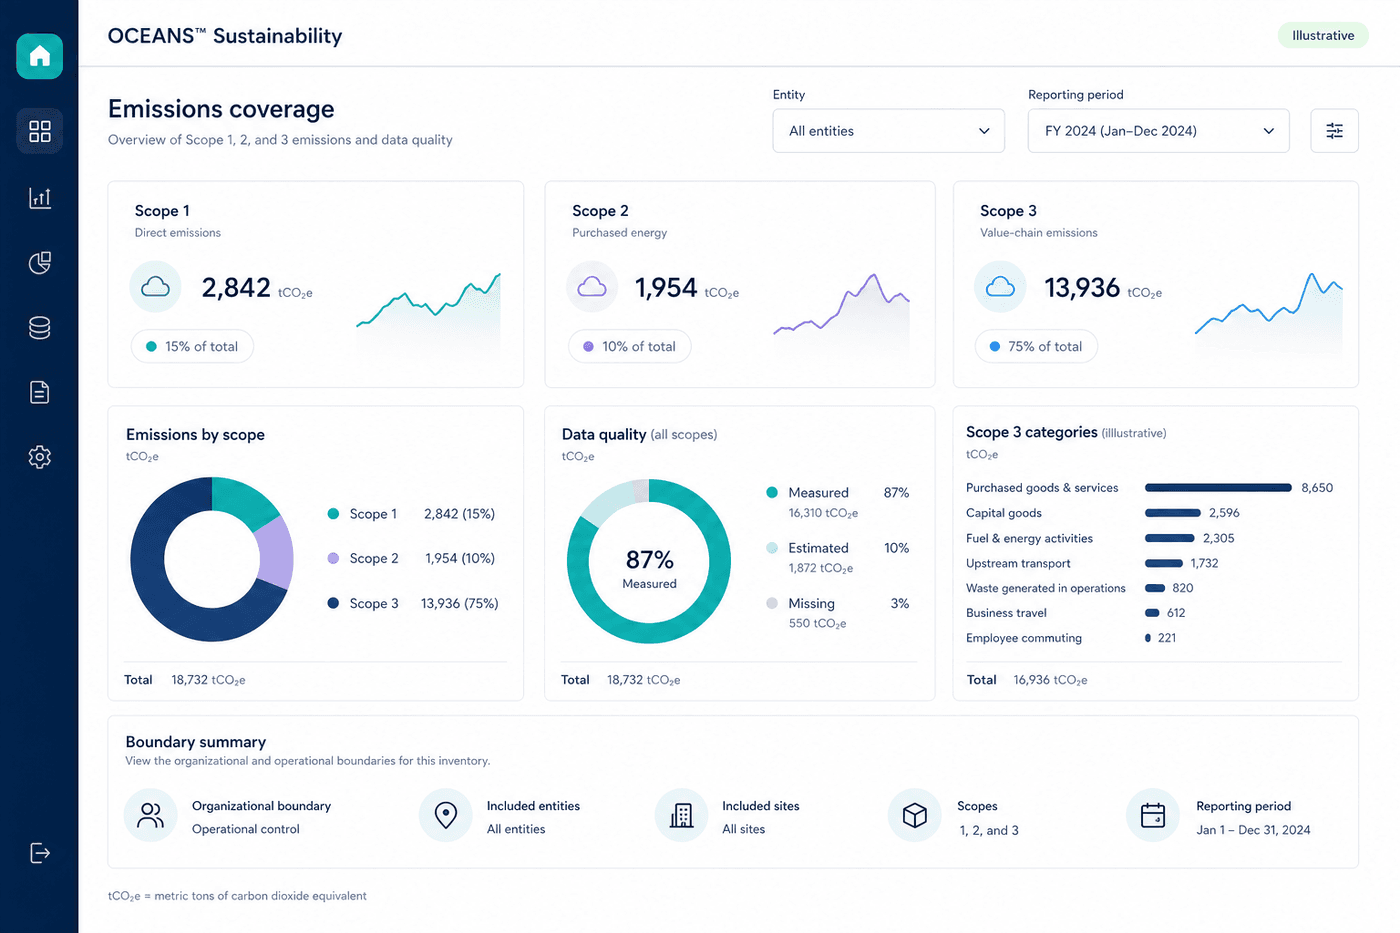1400x933 pixels.
Task: Open the Reporting period FY 2024 dropdown
Action: point(1159,131)
